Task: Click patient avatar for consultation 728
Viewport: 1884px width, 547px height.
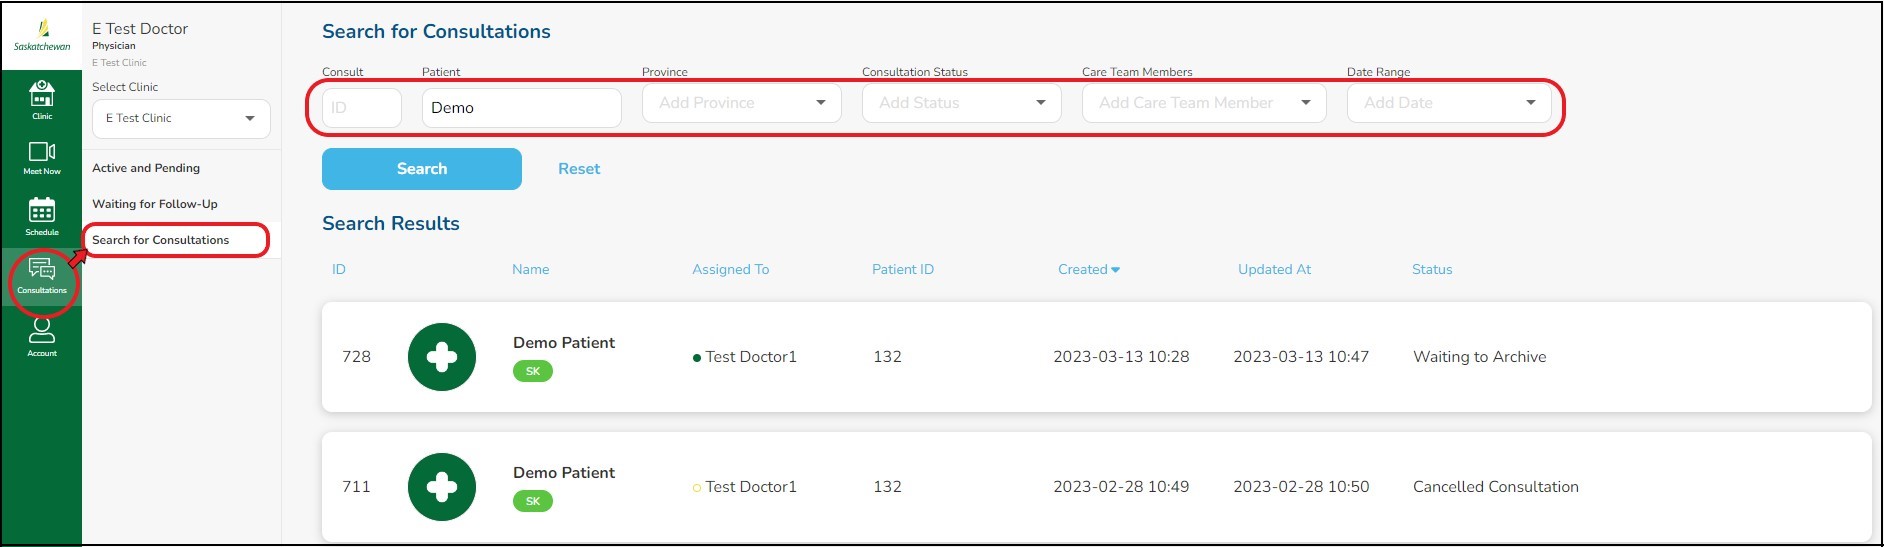Action: click(442, 357)
